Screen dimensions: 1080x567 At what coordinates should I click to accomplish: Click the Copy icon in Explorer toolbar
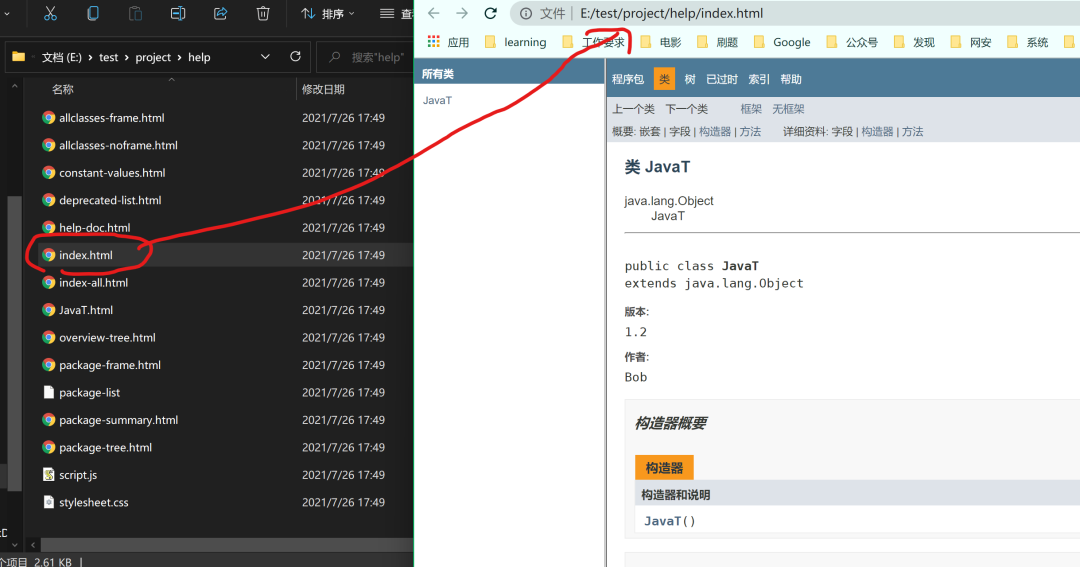tap(92, 13)
